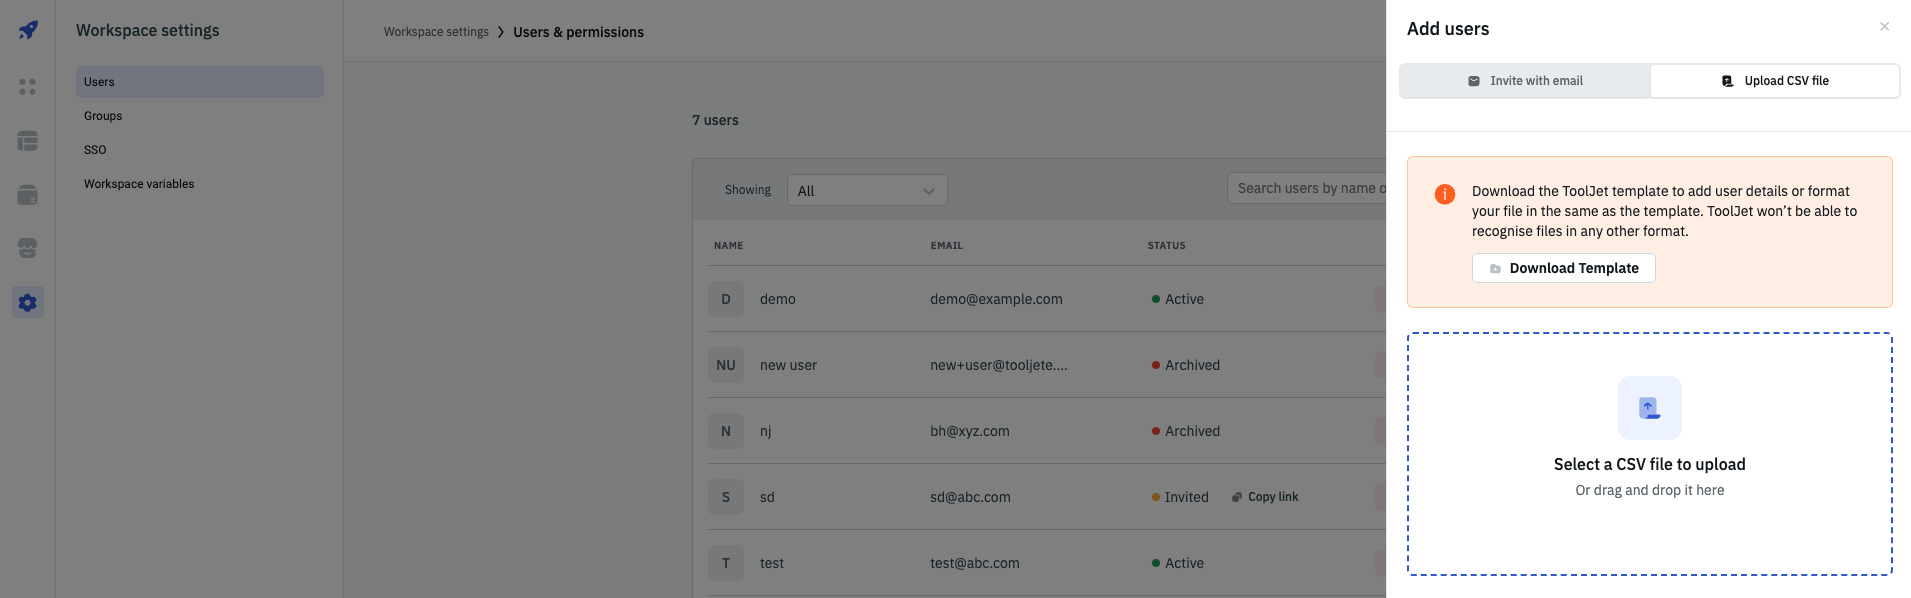Open the data sources icon in sidebar

[28, 195]
